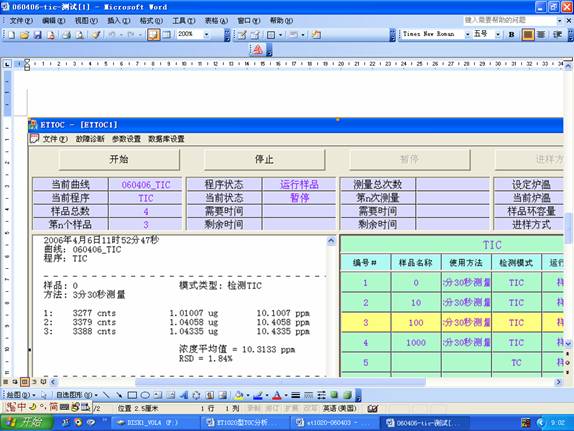Open the 表格 Table menu

pyautogui.click(x=216, y=21)
